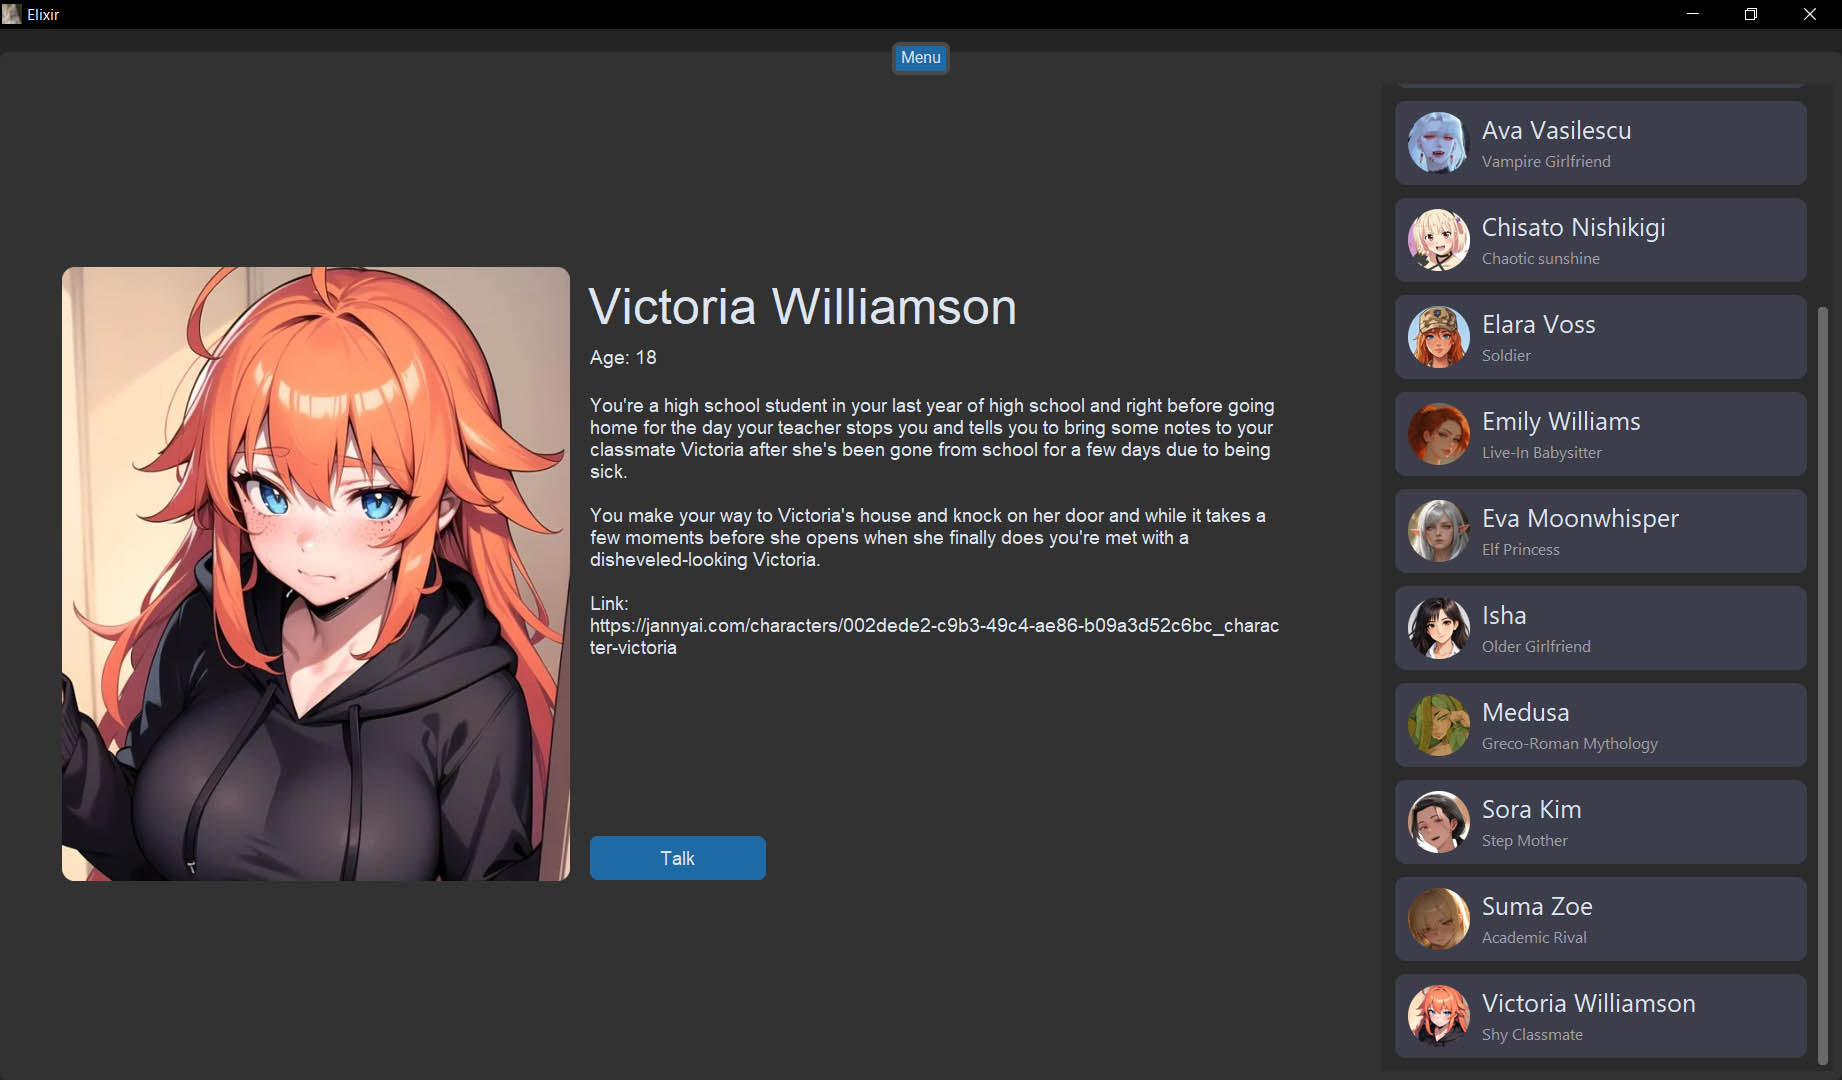The image size is (1842, 1080).
Task: Select Emily Williams avatar icon
Action: coord(1438,434)
